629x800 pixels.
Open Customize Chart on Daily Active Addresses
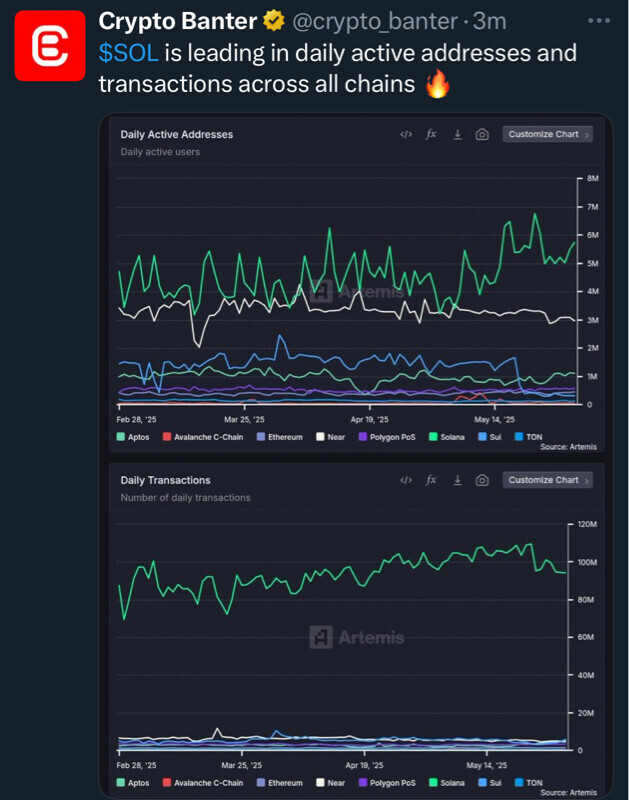(548, 134)
